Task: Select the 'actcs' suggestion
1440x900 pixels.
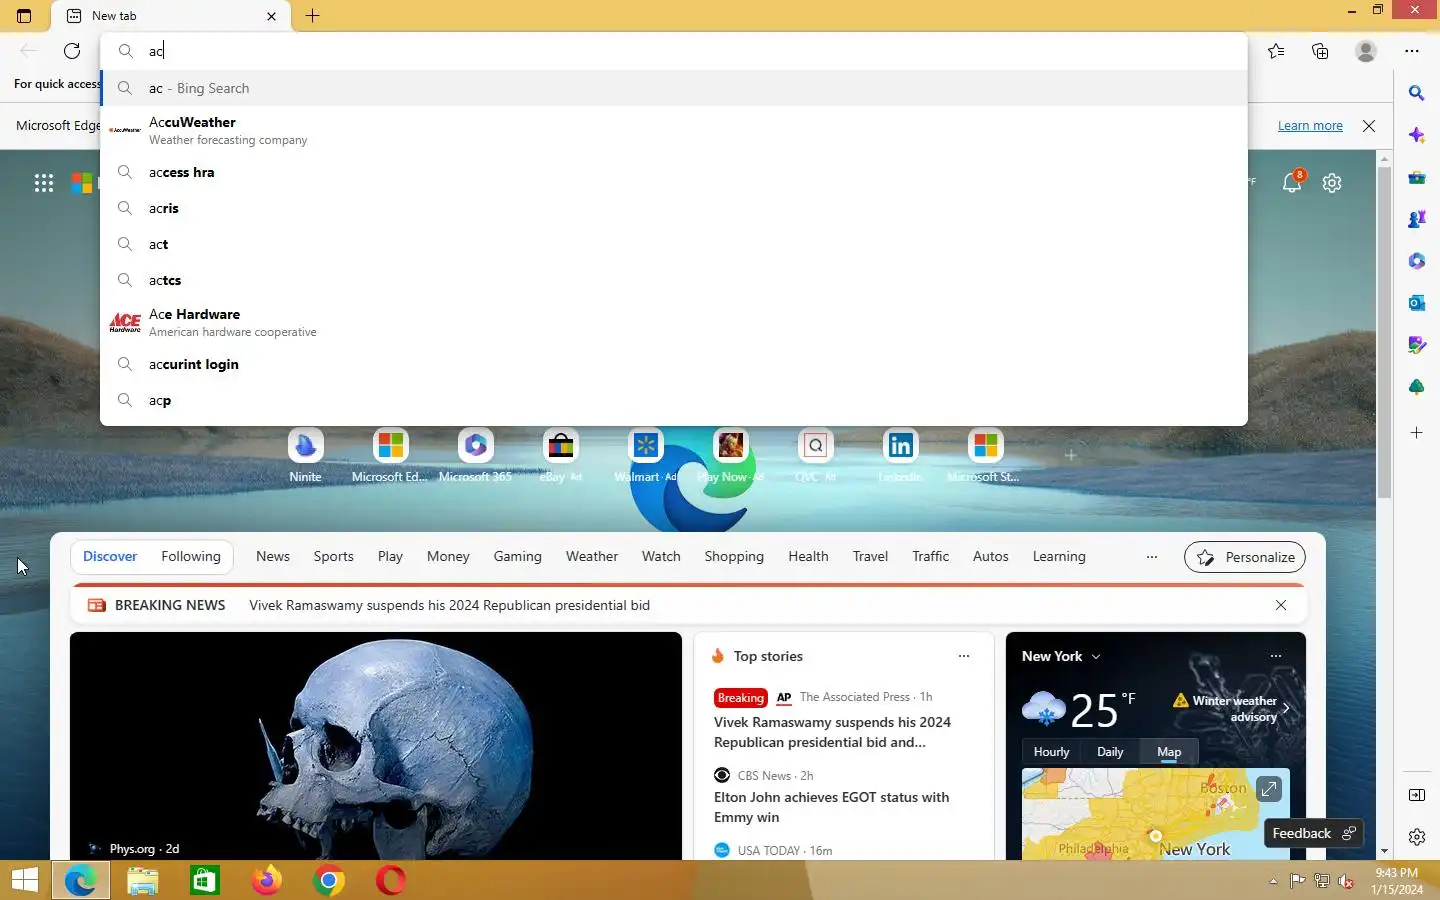Action: click(674, 280)
